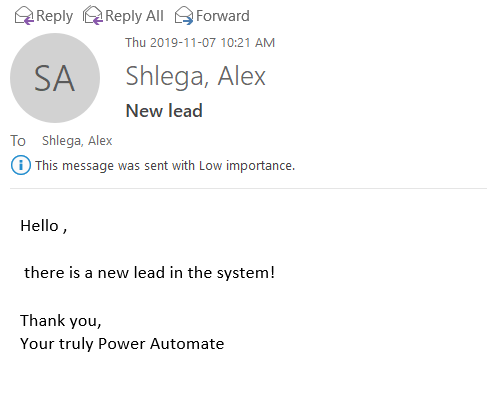Select the Reply text label

[54, 16]
